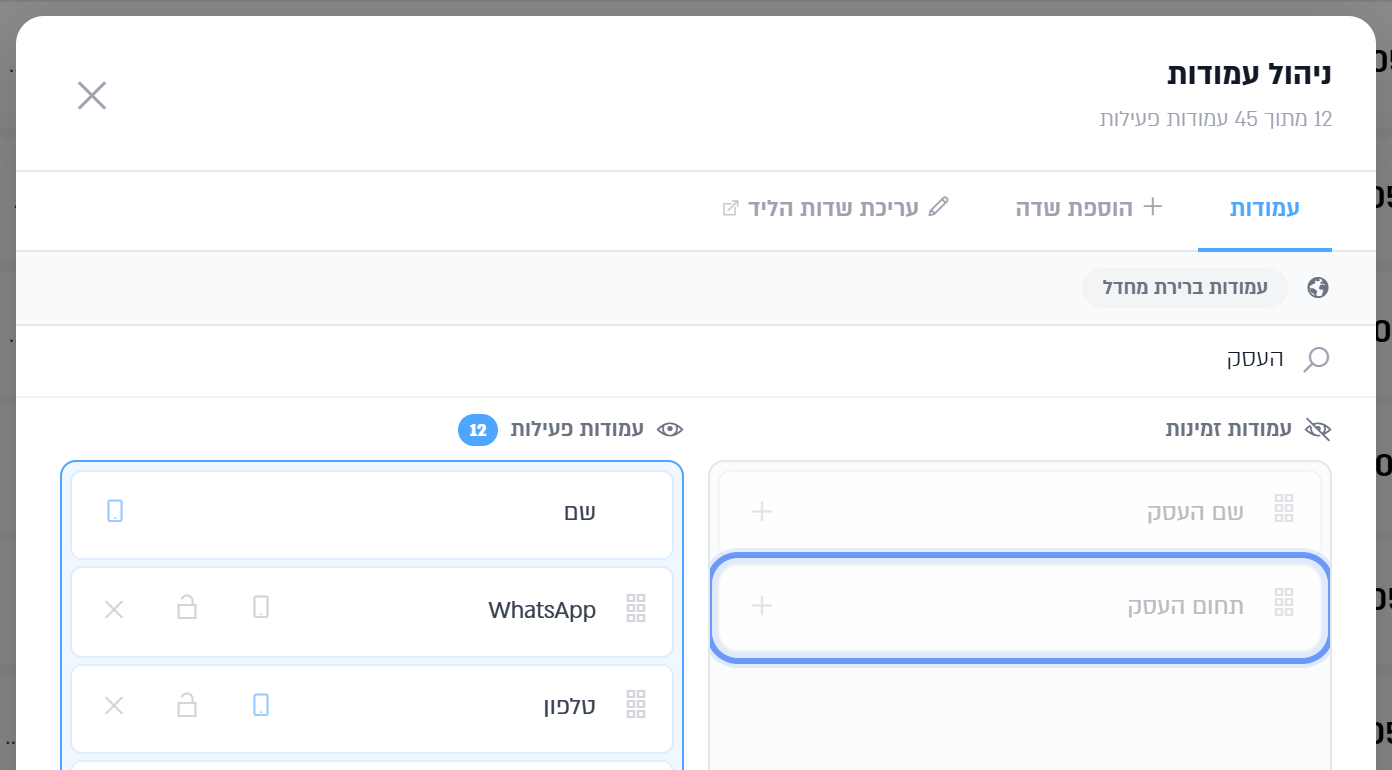Click the globe icon beside עמודות ברירת מחדל

click(x=1318, y=288)
